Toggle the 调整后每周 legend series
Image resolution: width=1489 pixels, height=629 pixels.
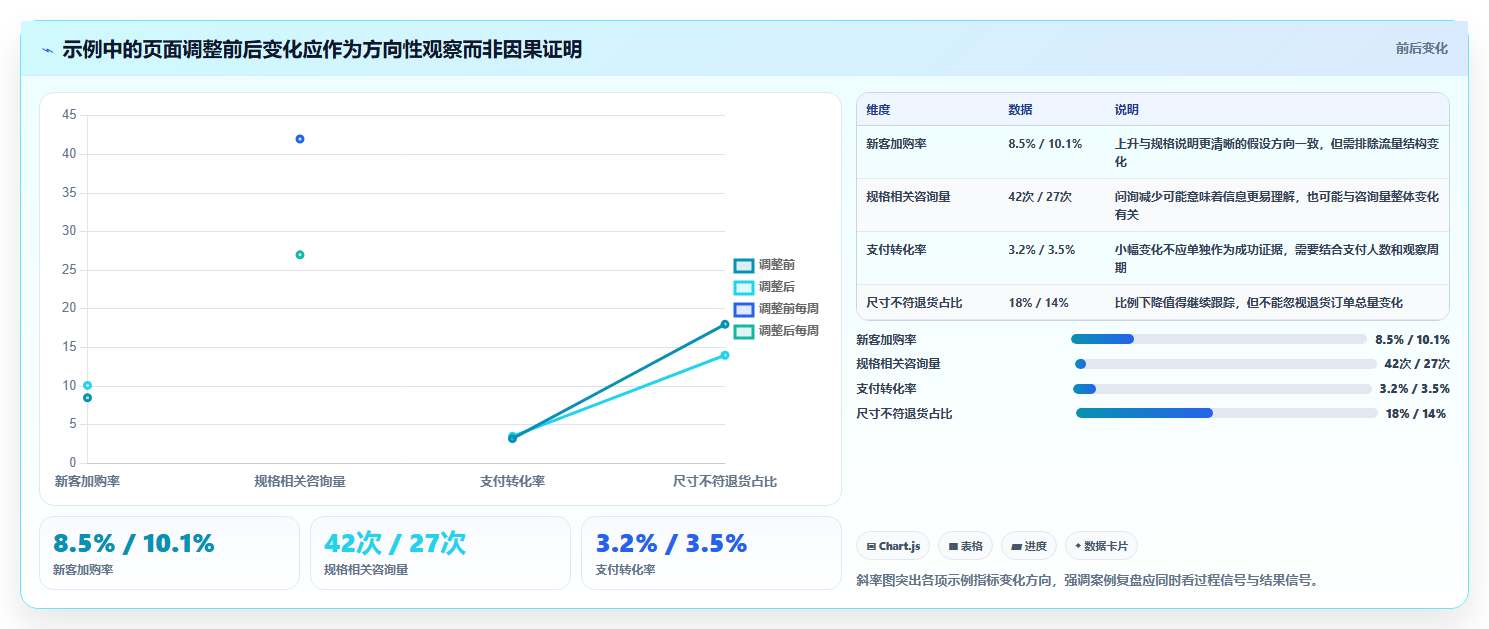click(x=776, y=331)
